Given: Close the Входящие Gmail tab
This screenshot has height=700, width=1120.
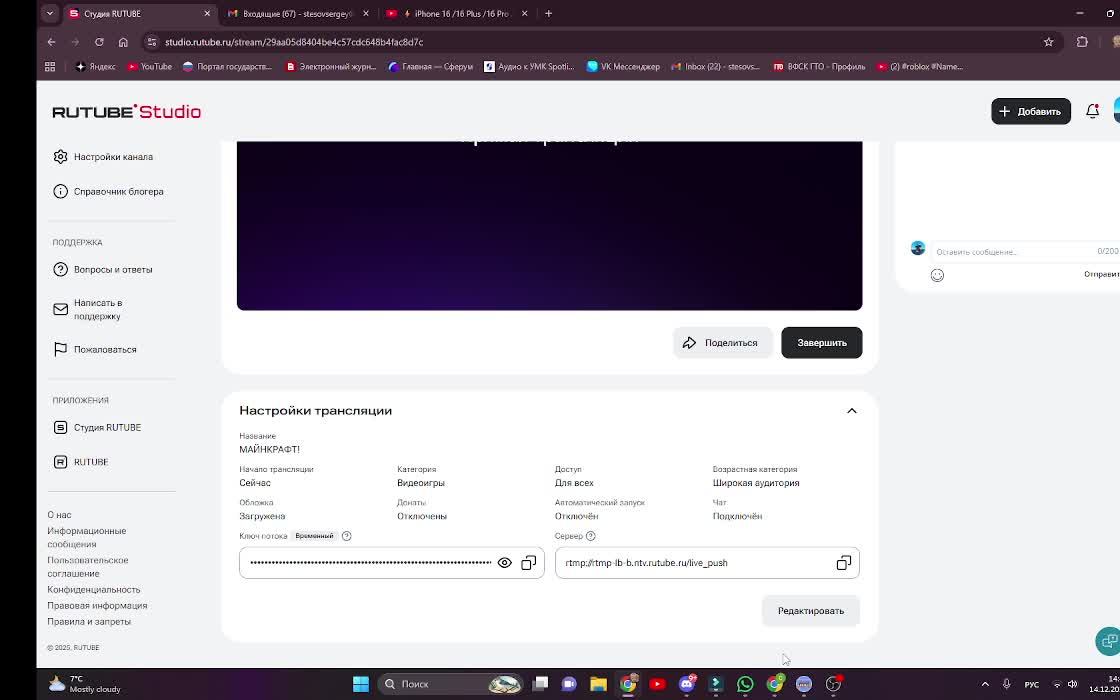Looking at the screenshot, I should [x=366, y=14].
